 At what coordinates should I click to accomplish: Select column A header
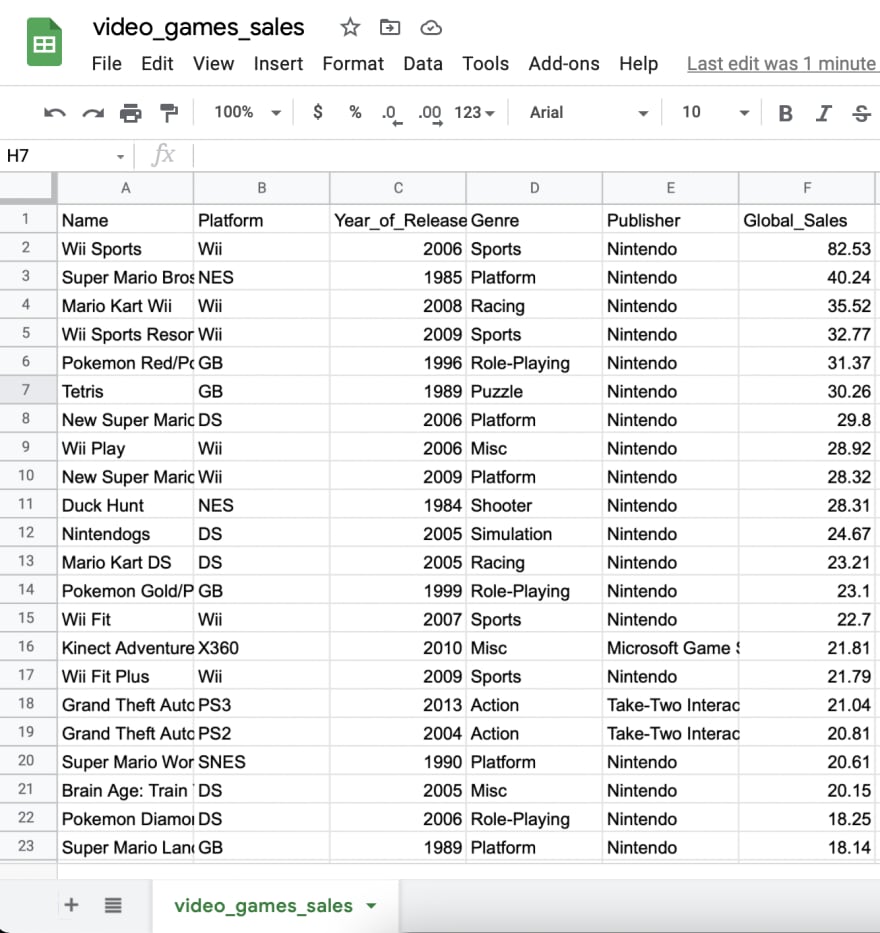[x=126, y=188]
